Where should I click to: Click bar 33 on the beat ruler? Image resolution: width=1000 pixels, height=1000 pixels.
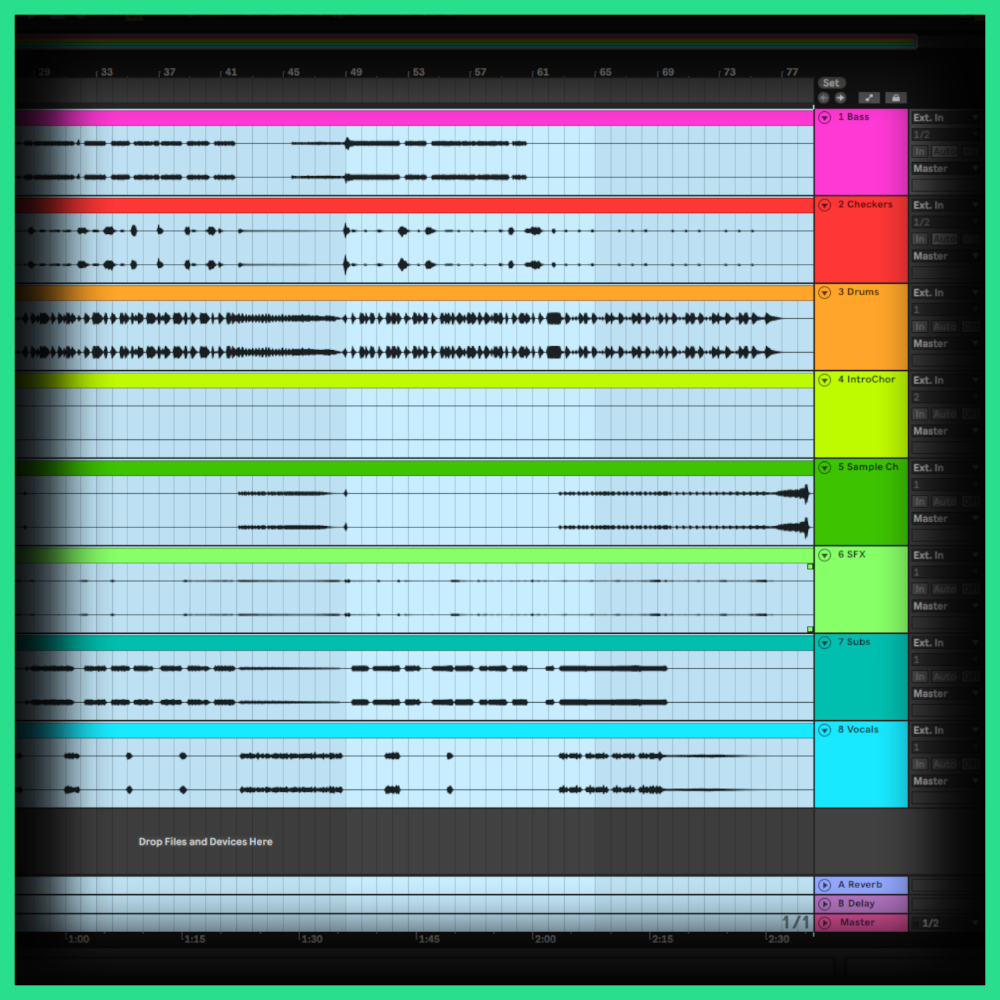[x=106, y=72]
